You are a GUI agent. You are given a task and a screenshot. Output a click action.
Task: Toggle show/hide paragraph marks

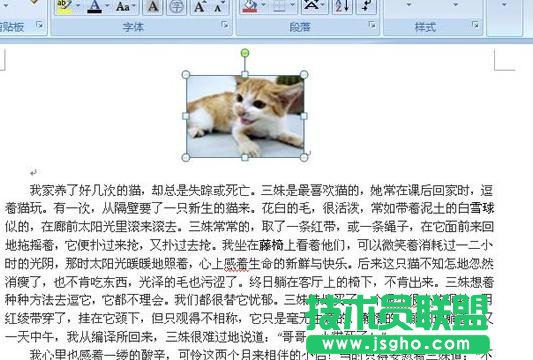pyautogui.click(x=366, y=6)
